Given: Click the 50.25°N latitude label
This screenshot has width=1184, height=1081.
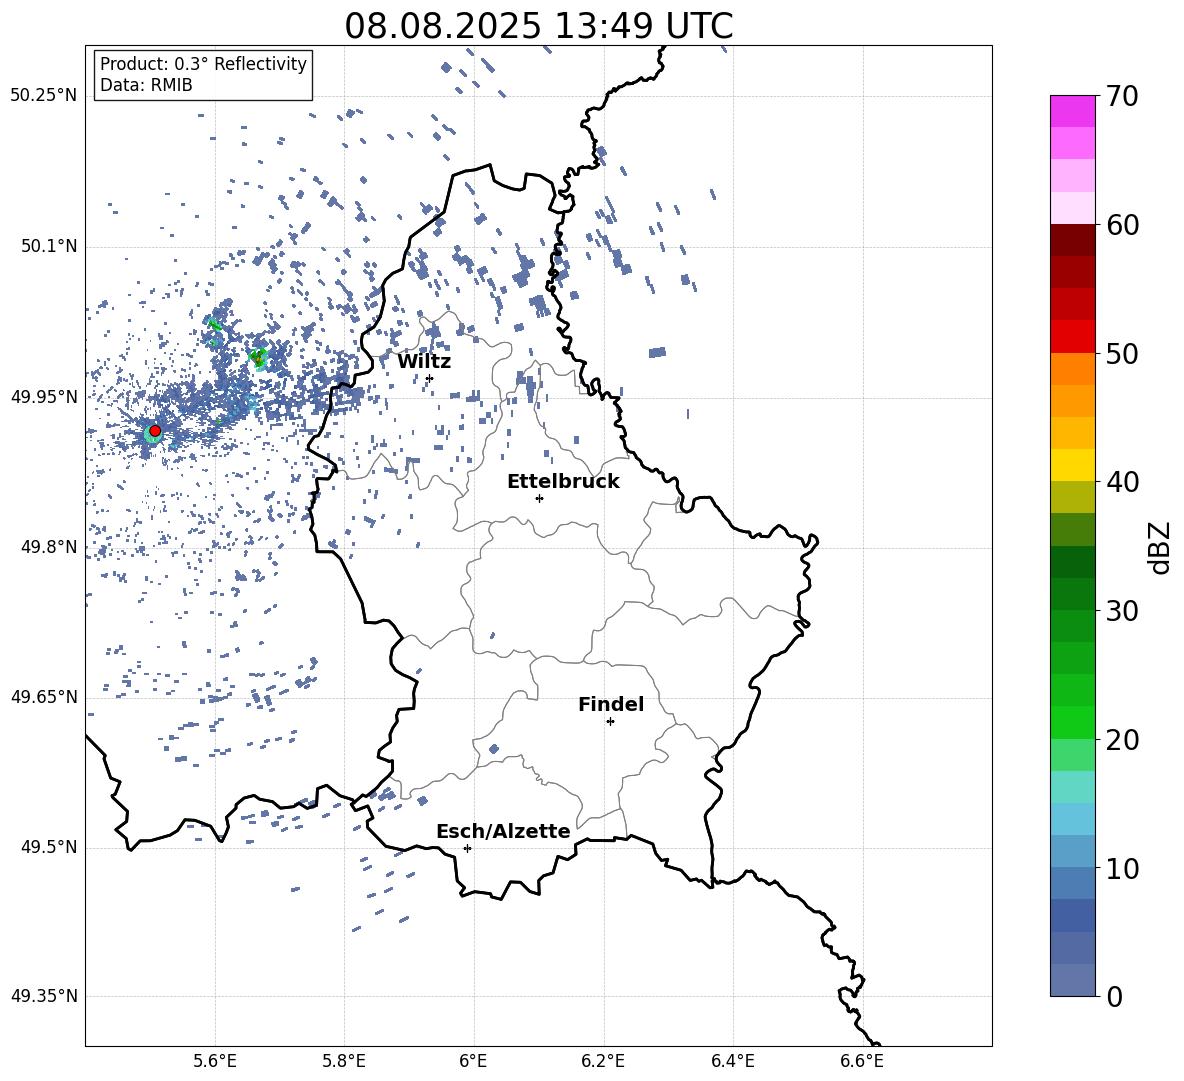Looking at the screenshot, I should pyautogui.click(x=44, y=96).
